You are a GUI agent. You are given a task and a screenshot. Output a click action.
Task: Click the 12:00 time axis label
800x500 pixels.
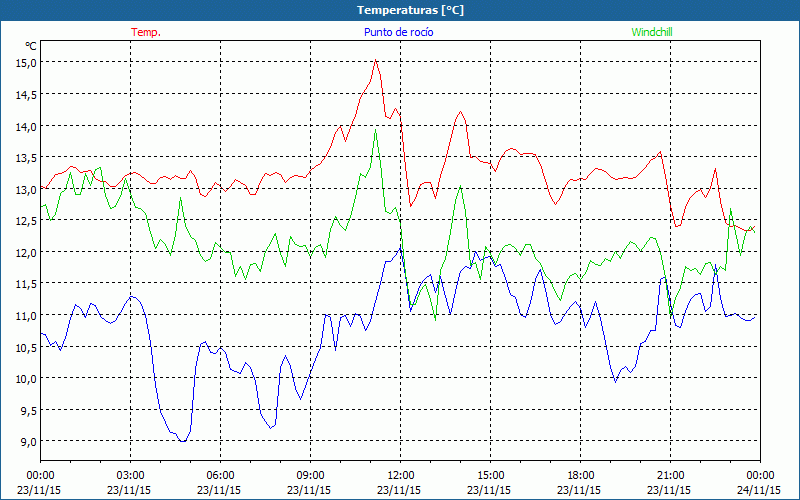[401, 476]
